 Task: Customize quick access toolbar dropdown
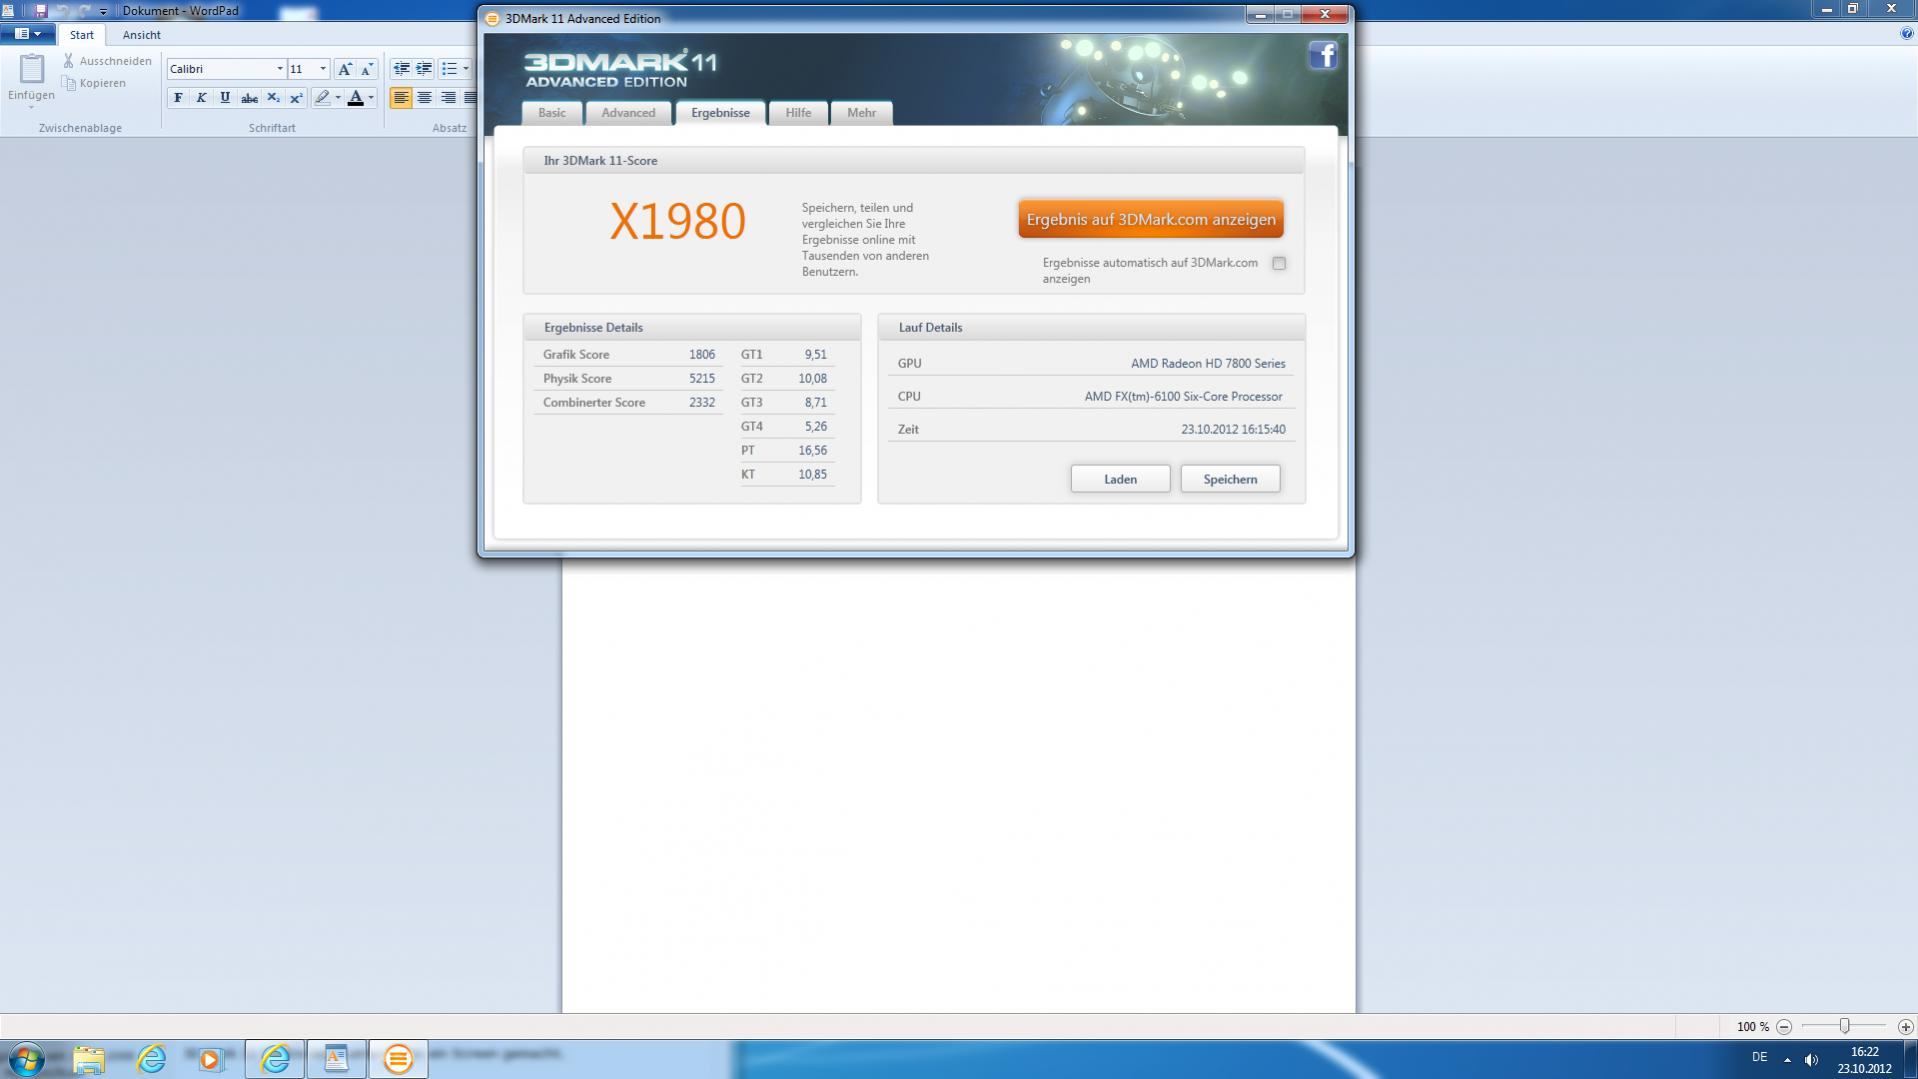point(103,11)
